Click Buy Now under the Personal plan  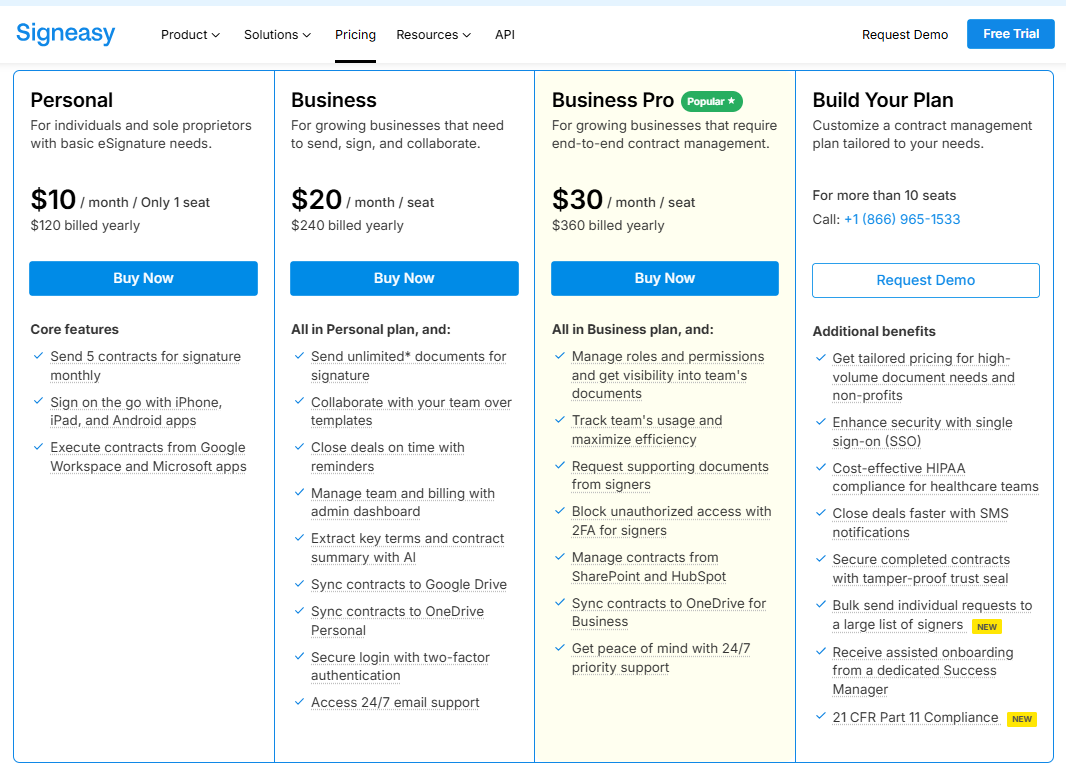[143, 278]
